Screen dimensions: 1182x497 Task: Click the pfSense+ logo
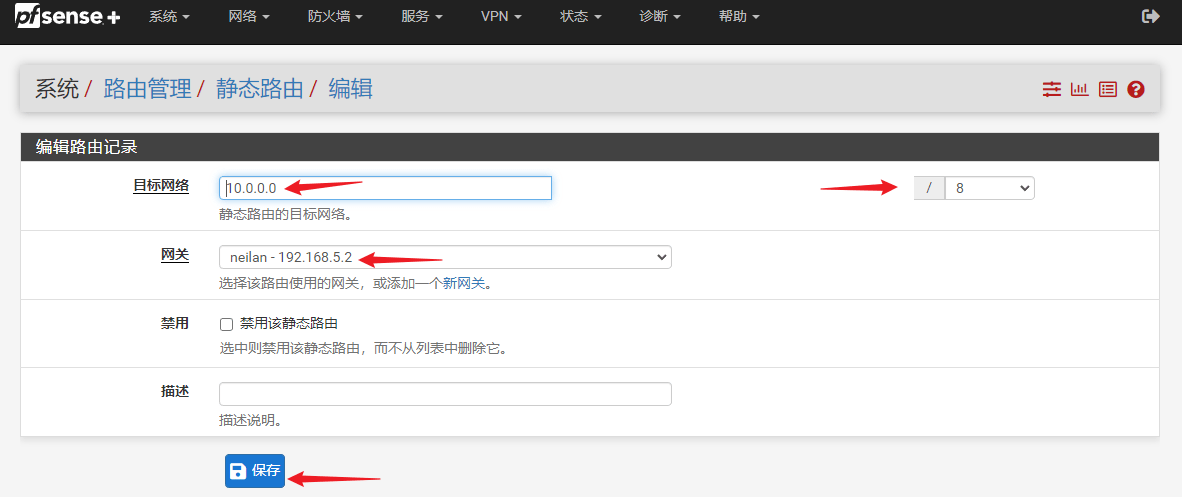(x=67, y=17)
